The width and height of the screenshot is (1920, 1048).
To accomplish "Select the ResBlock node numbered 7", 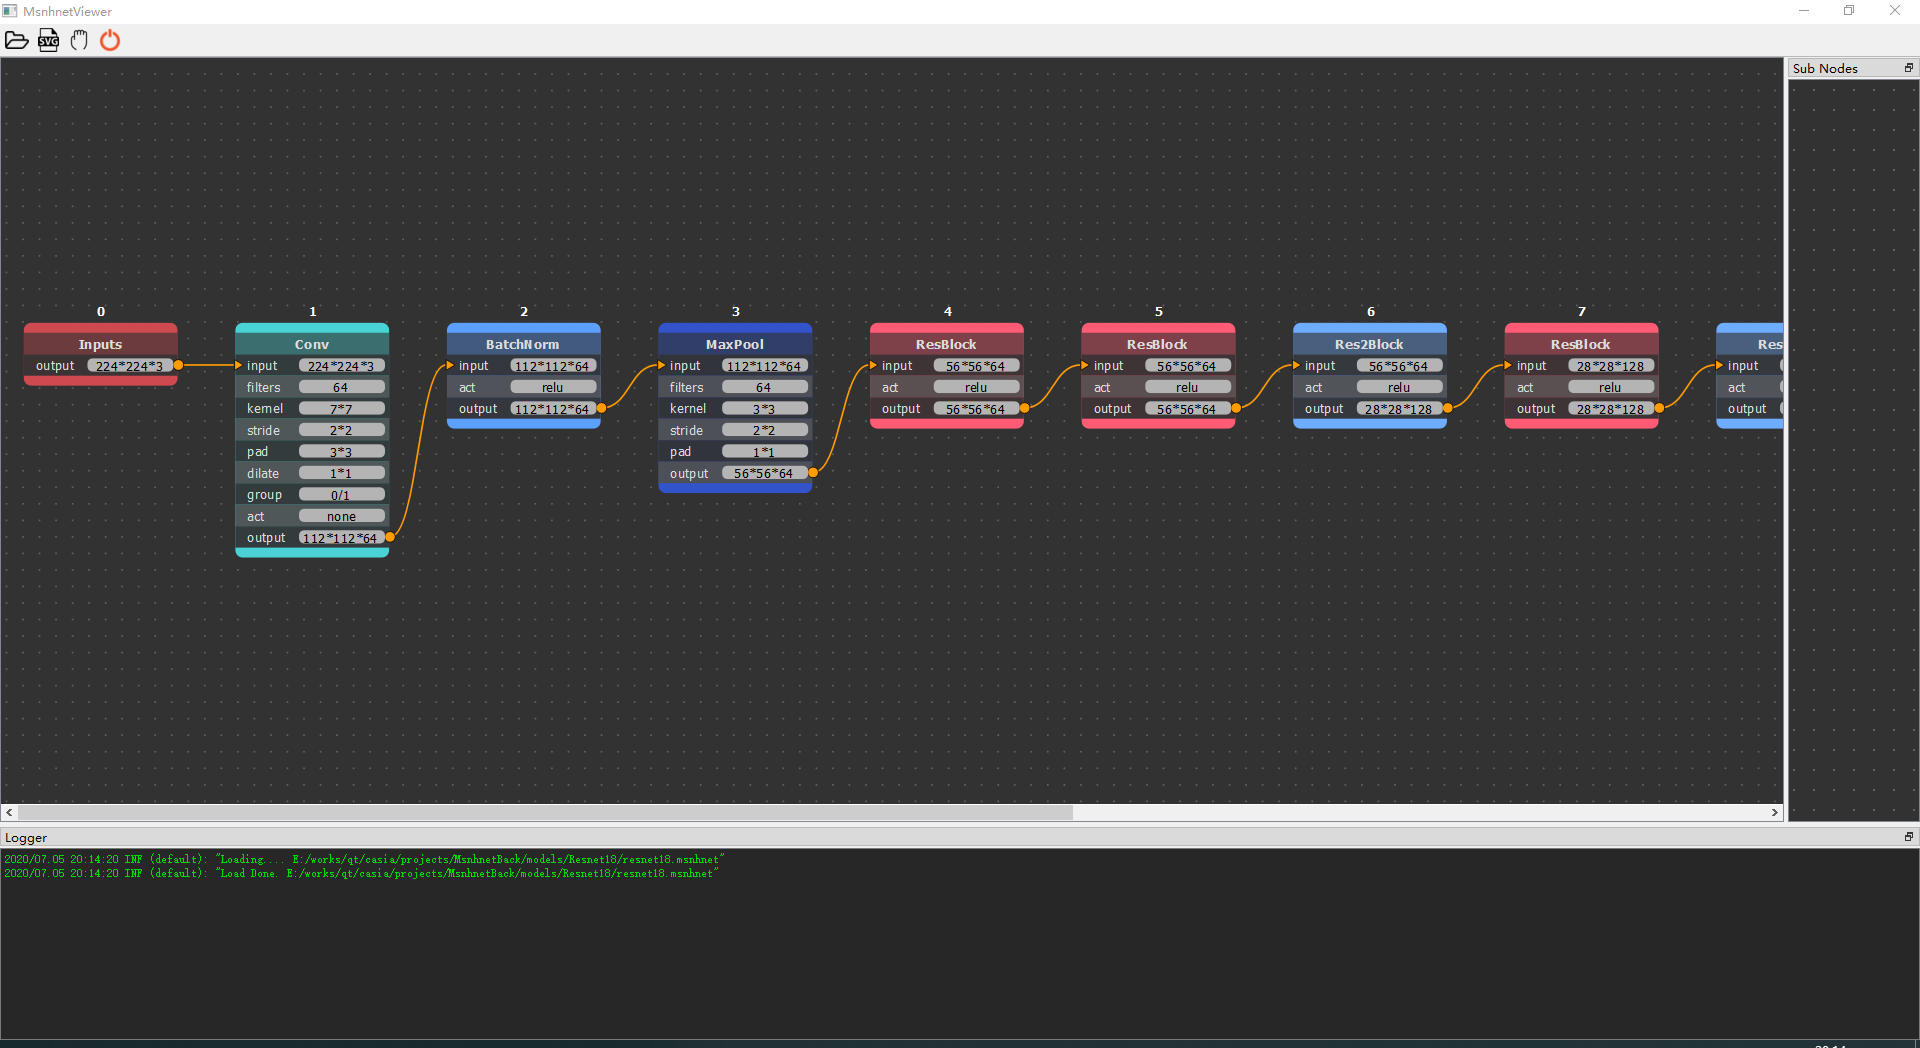I will click(1581, 344).
